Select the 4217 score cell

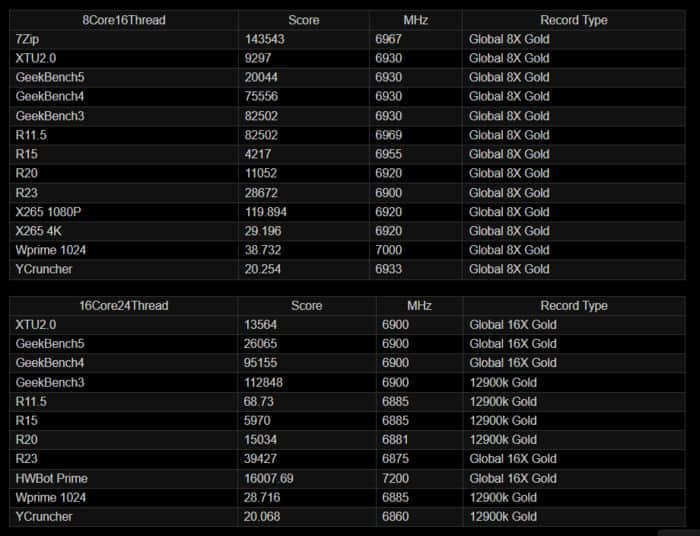coord(258,154)
